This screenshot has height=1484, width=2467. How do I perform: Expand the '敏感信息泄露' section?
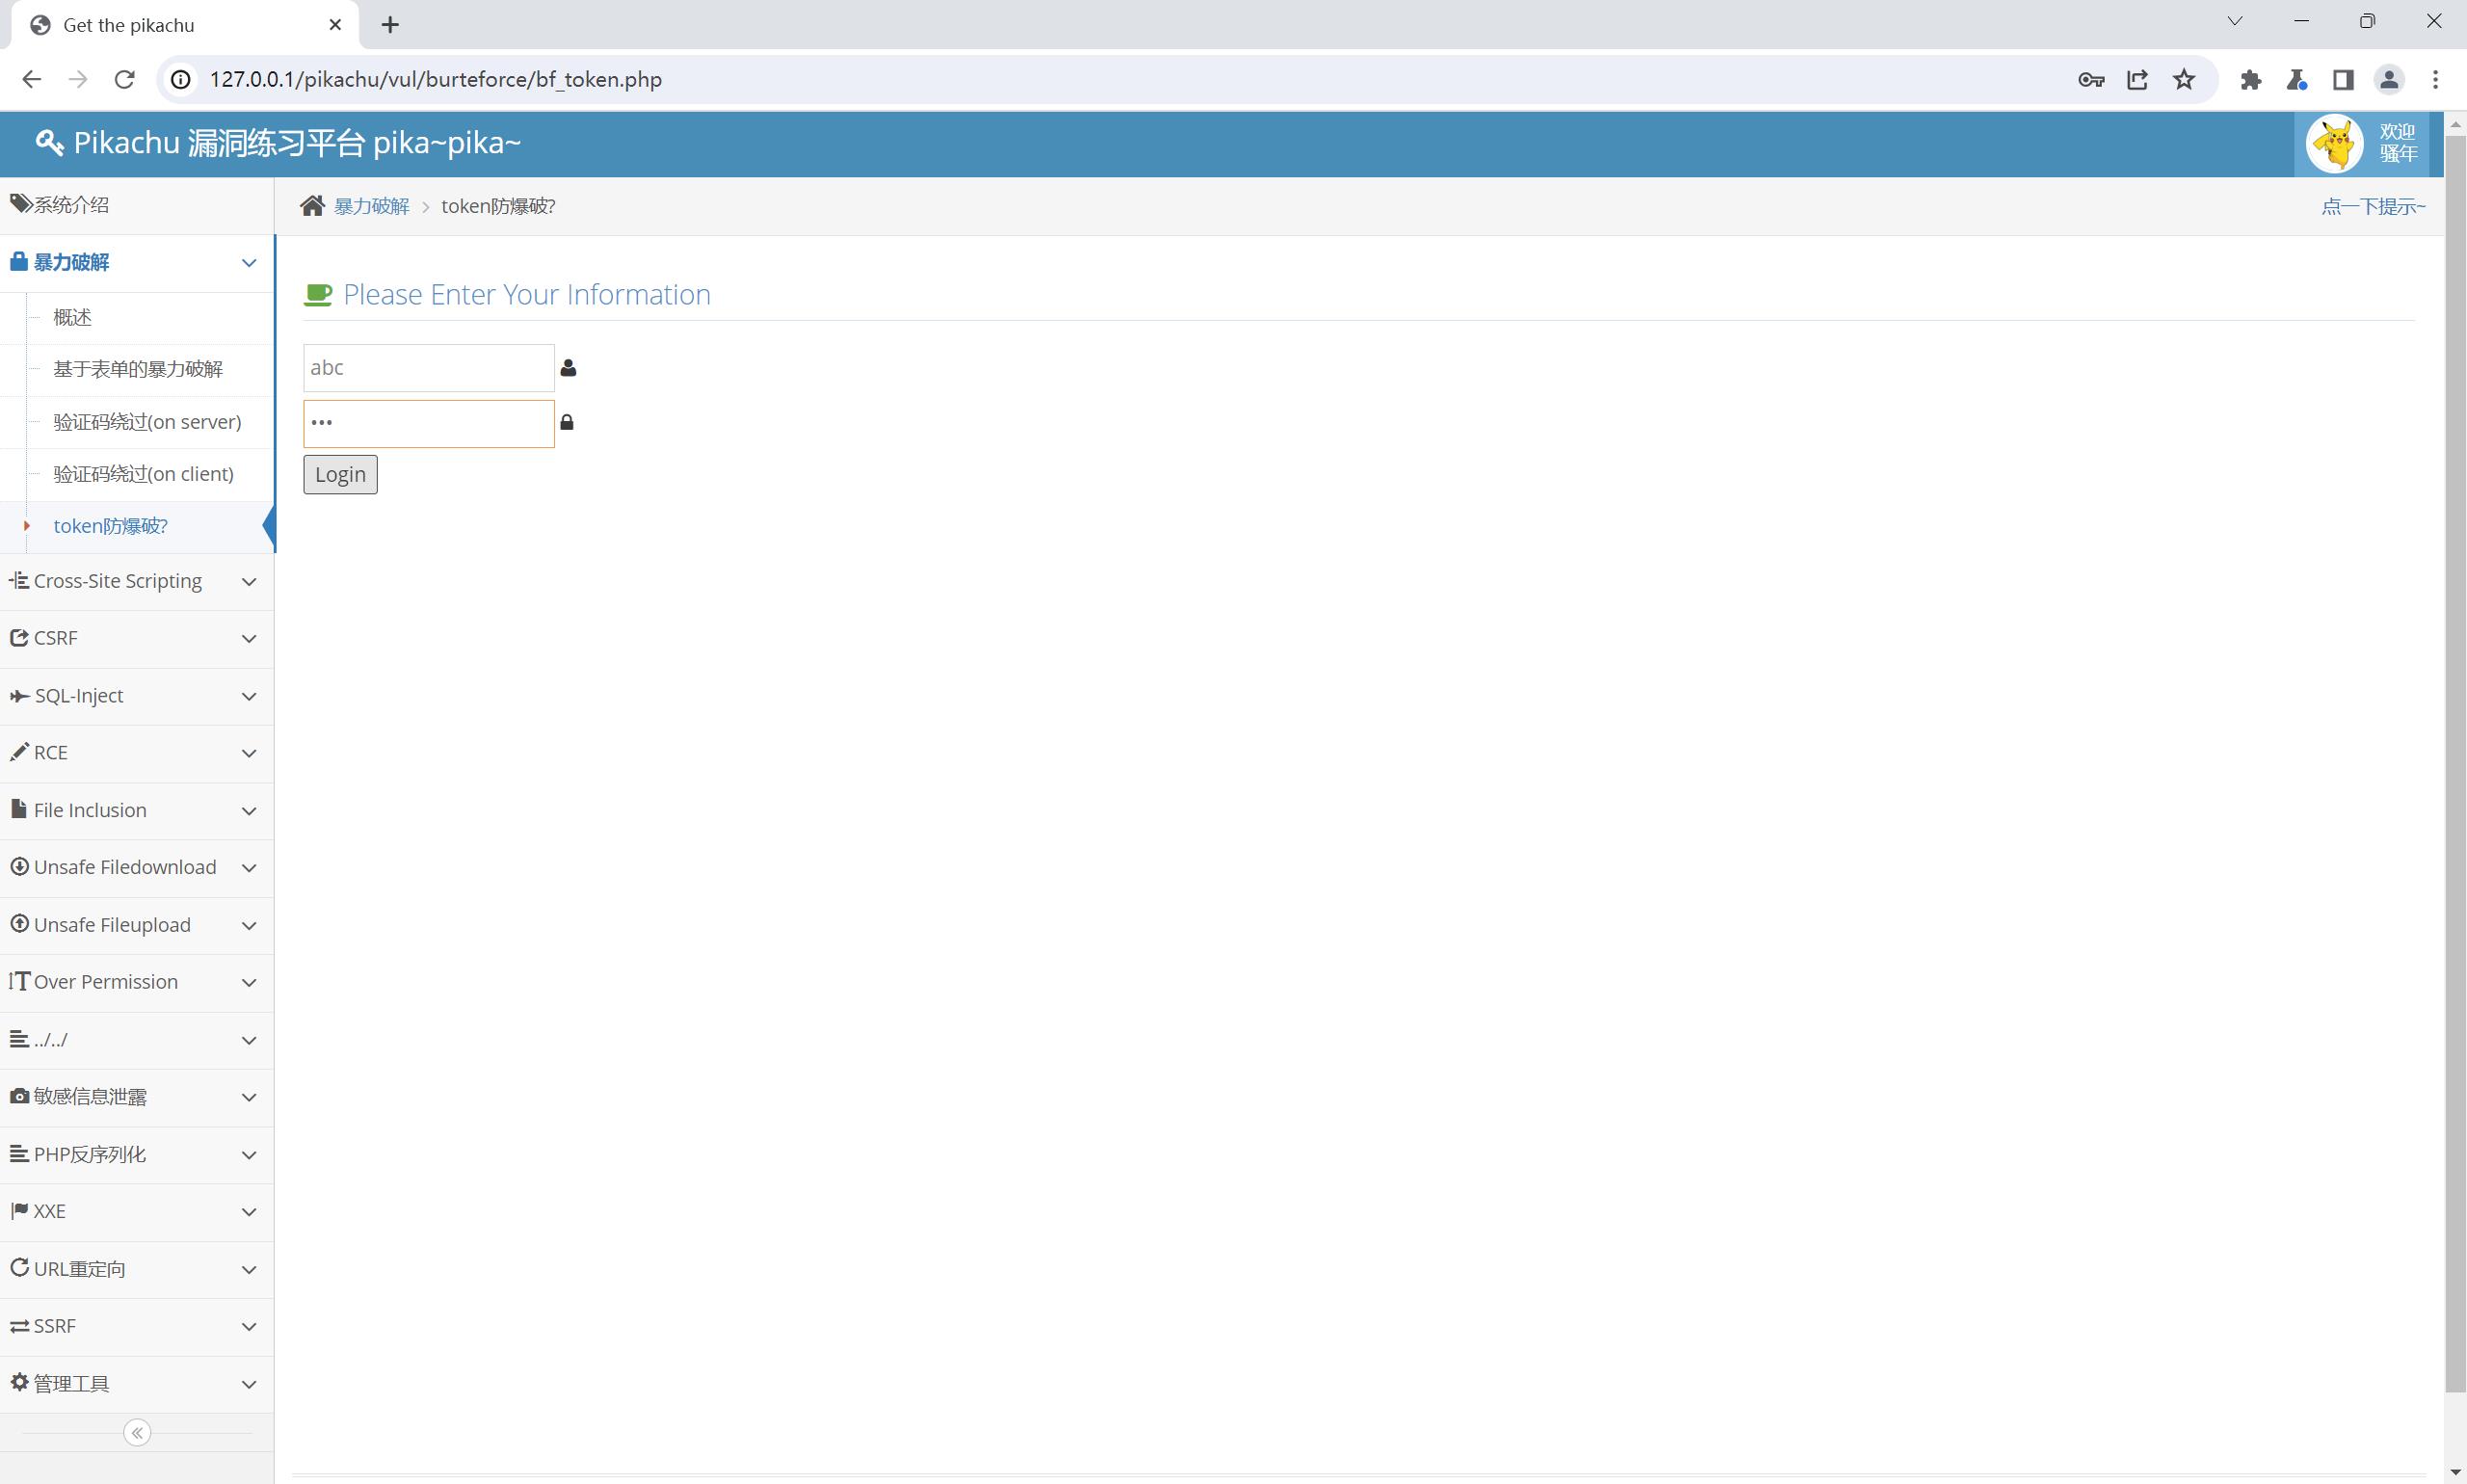coord(137,1098)
